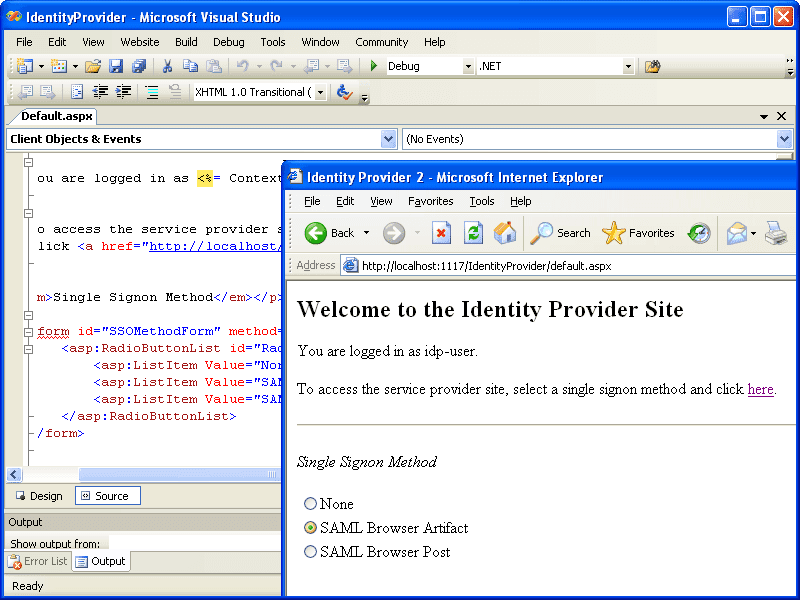Image resolution: width=800 pixels, height=600 pixels.
Task: Collapse asp:RadioButtonList code outline node
Action: (x=29, y=349)
